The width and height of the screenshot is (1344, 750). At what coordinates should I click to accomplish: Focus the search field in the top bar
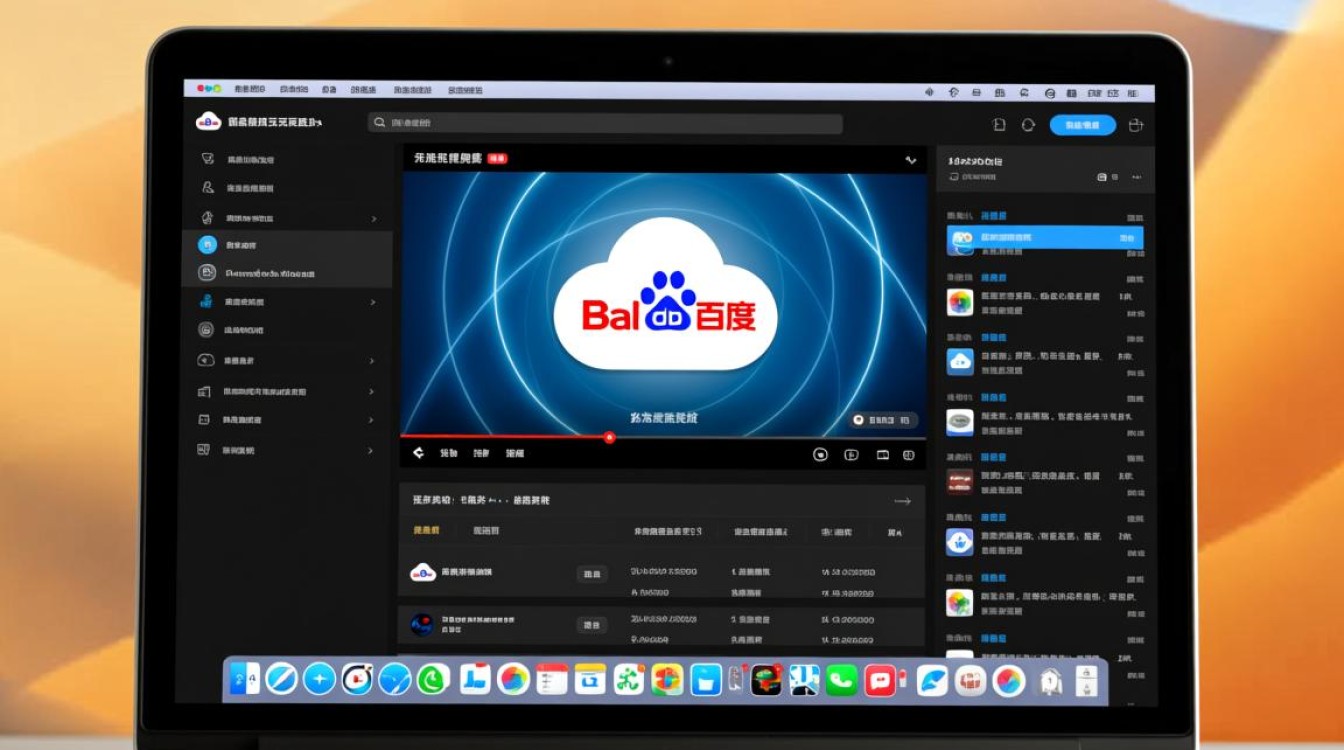click(604, 123)
